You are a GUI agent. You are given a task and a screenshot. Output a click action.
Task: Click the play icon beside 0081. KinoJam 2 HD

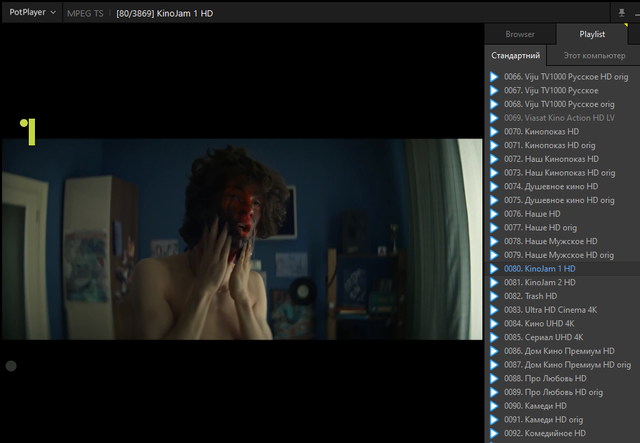494,283
